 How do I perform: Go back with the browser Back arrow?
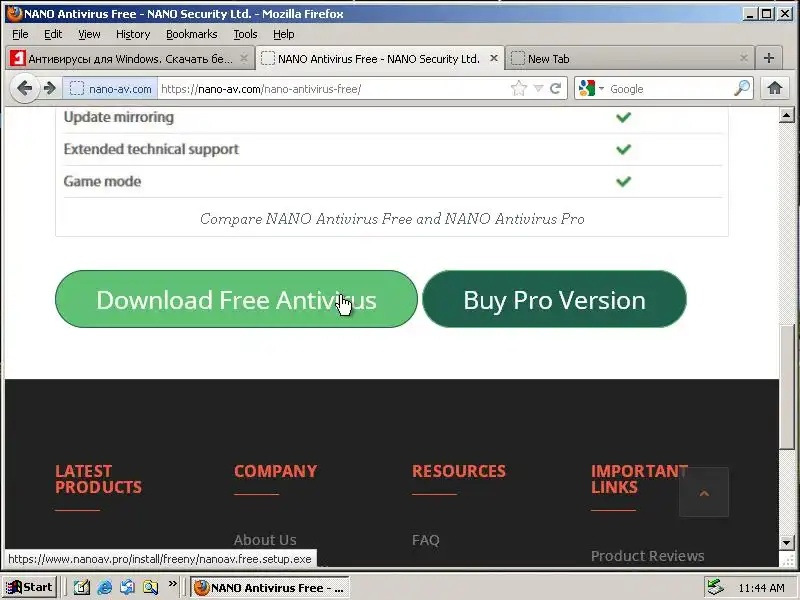[x=24, y=89]
